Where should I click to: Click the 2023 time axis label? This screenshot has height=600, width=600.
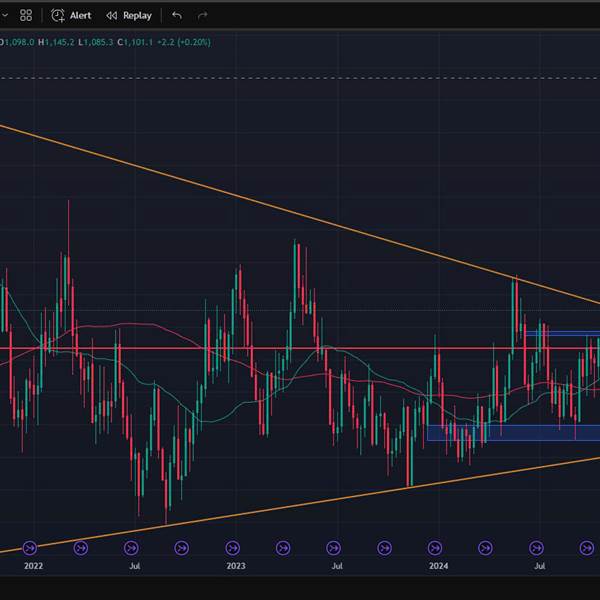point(236,566)
